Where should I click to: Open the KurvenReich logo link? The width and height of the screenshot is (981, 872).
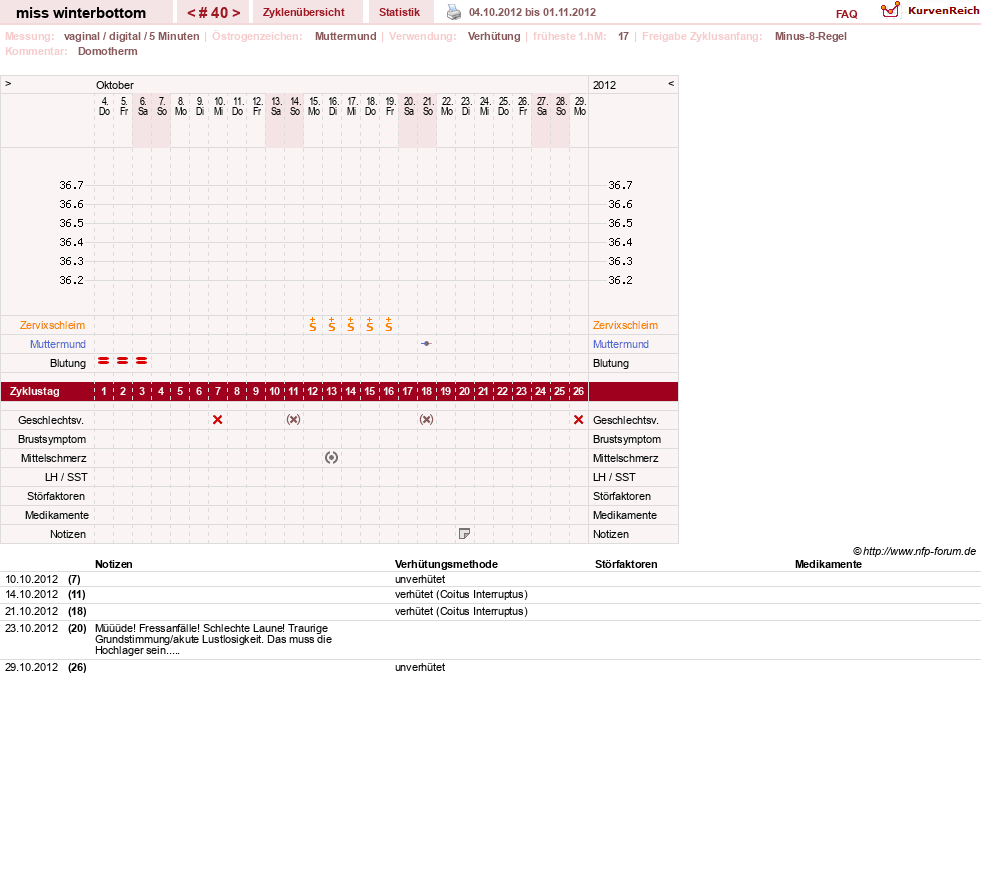coord(929,11)
